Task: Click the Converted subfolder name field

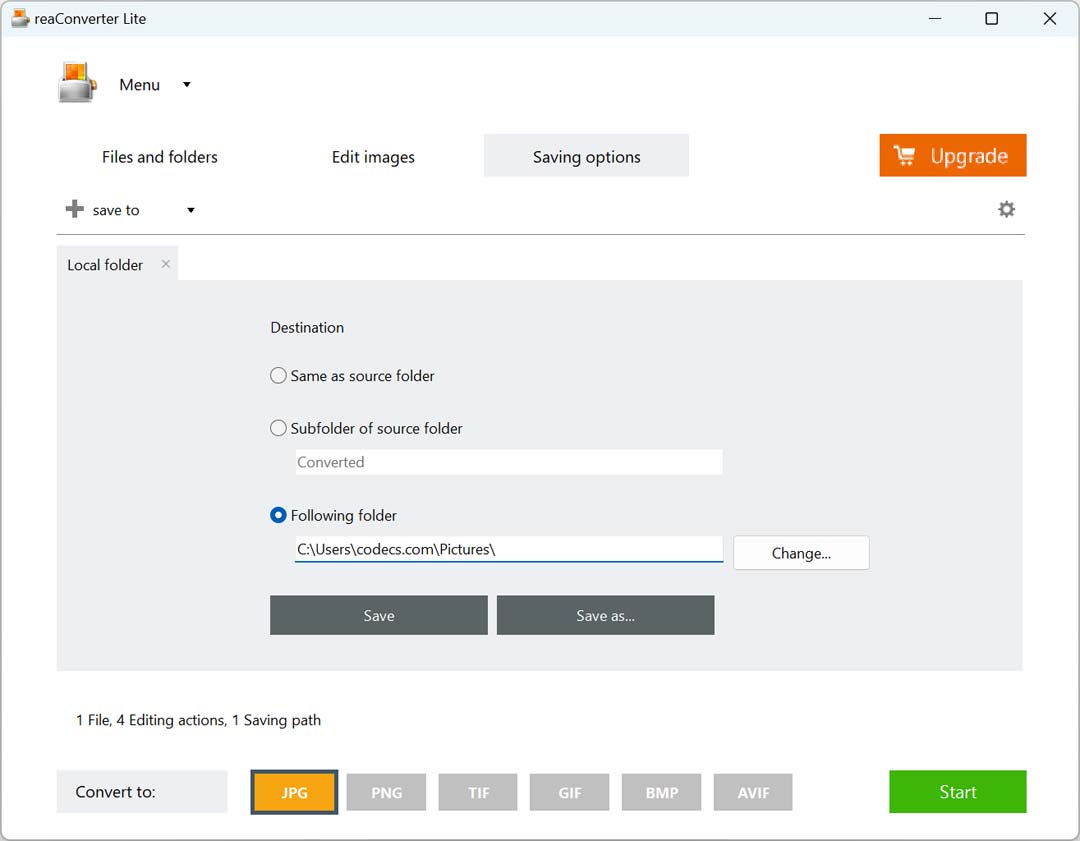Action: [x=509, y=462]
